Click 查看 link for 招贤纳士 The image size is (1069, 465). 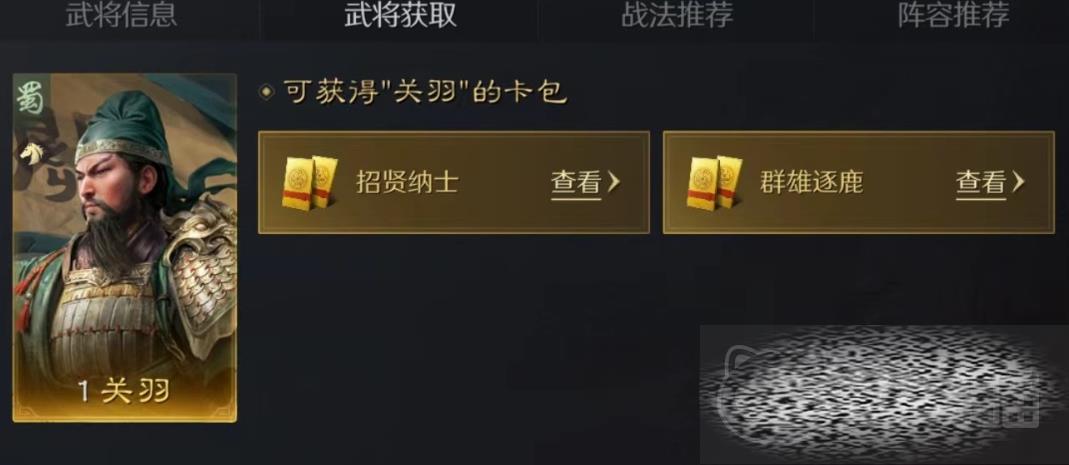click(576, 183)
